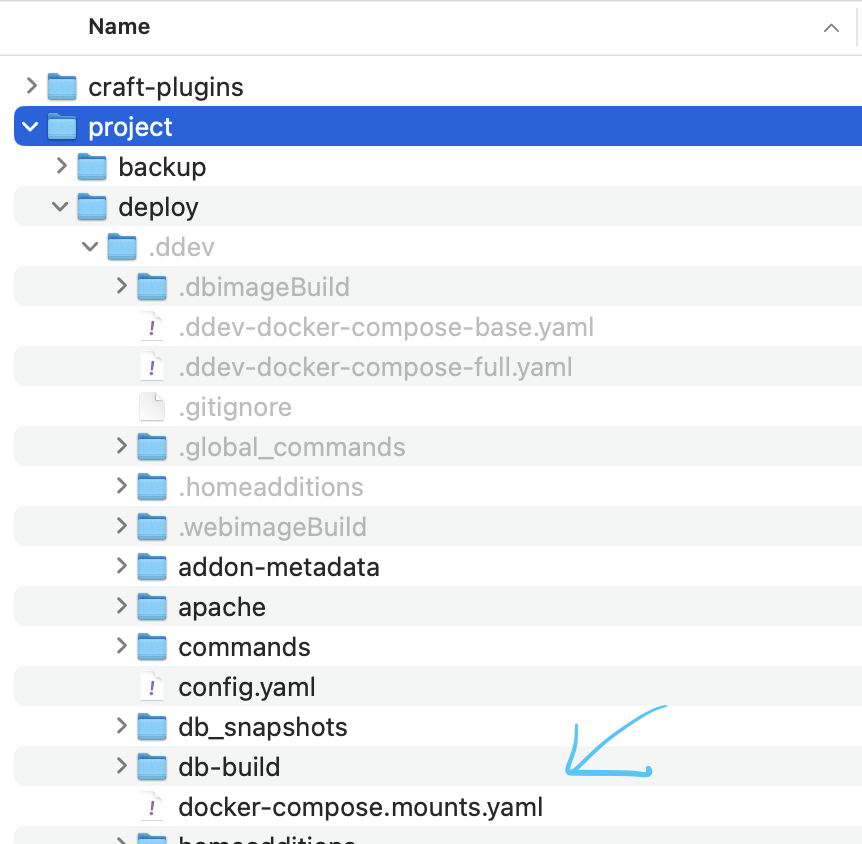Expand the craft-plugins folder
Viewport: 862px width, 844px height.
pyautogui.click(x=31, y=87)
